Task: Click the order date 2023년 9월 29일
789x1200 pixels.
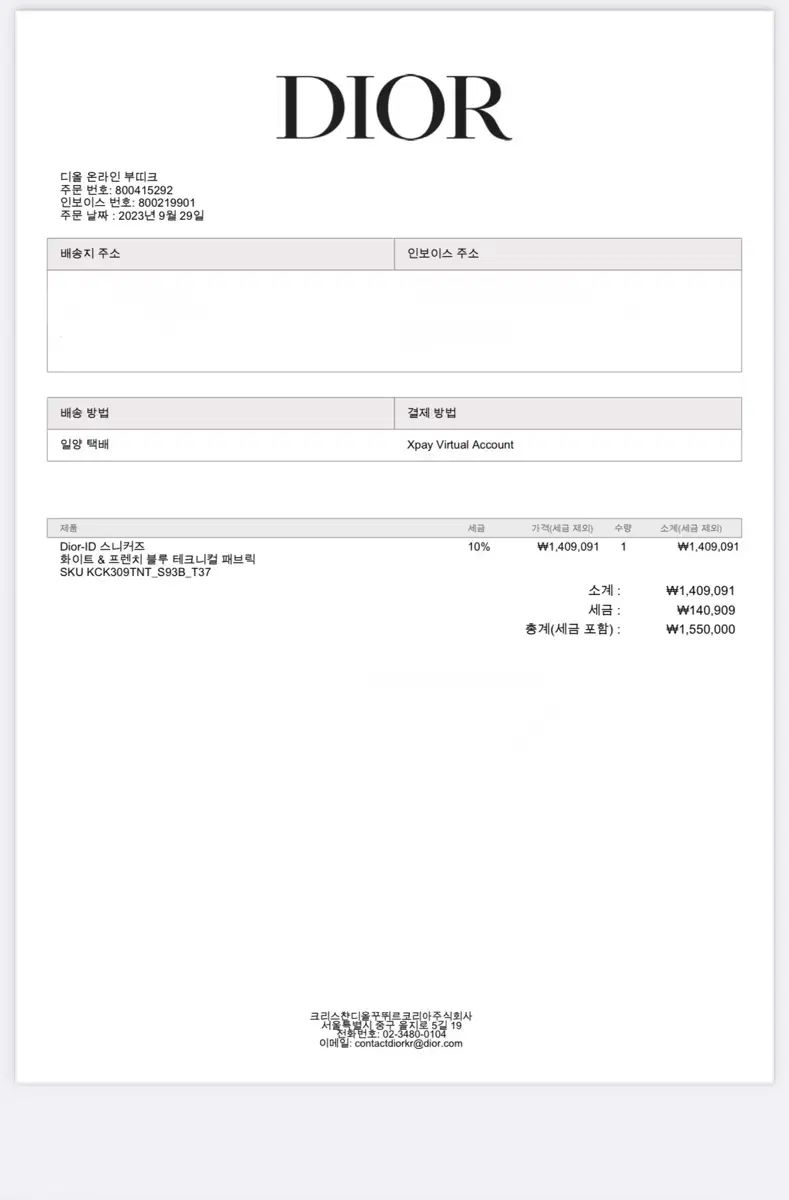Action: [160, 215]
